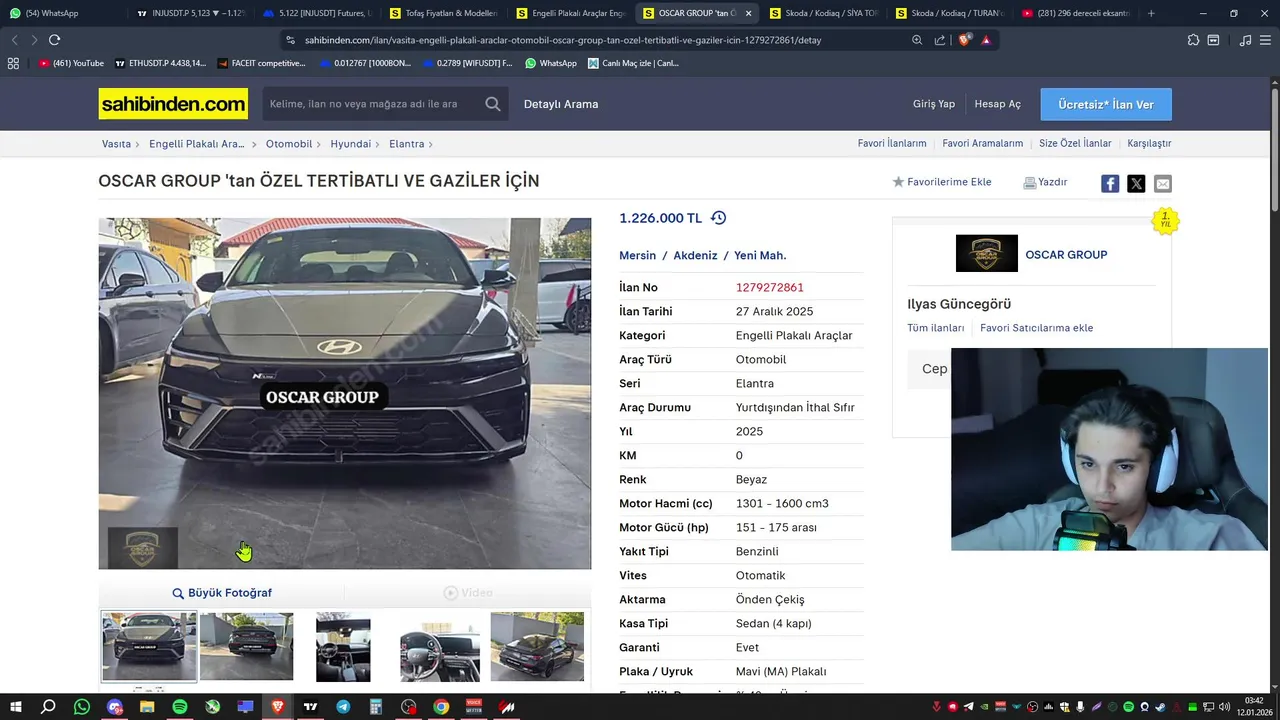The image size is (1280, 720).
Task: Open Büyük Fotoğraf view
Action: coord(222,593)
